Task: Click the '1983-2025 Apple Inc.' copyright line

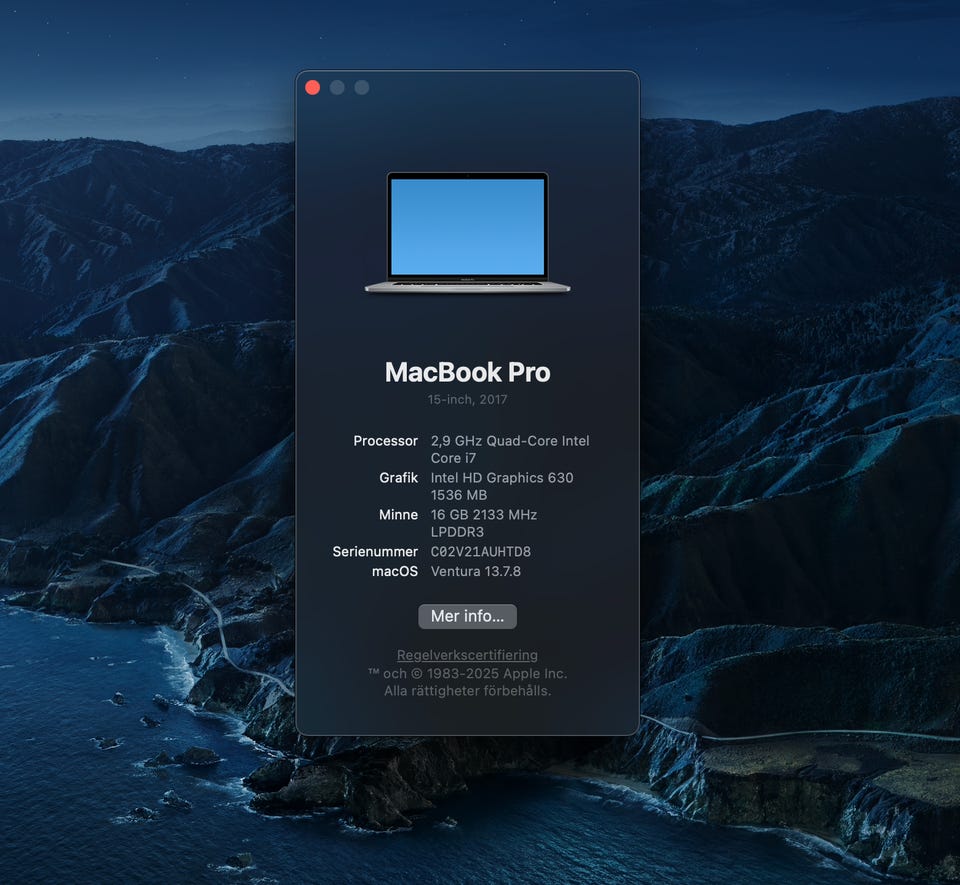Action: click(467, 673)
